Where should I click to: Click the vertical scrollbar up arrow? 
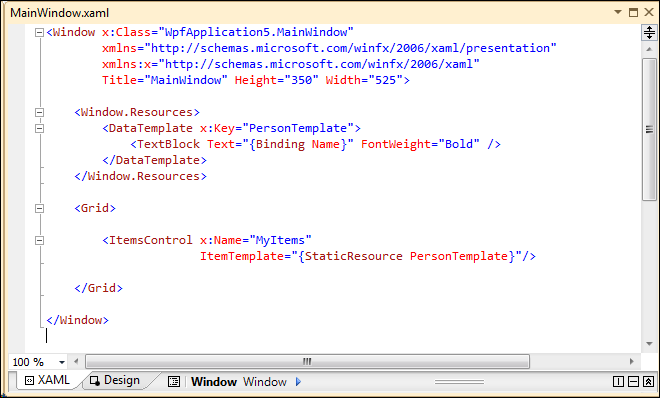coord(649,49)
